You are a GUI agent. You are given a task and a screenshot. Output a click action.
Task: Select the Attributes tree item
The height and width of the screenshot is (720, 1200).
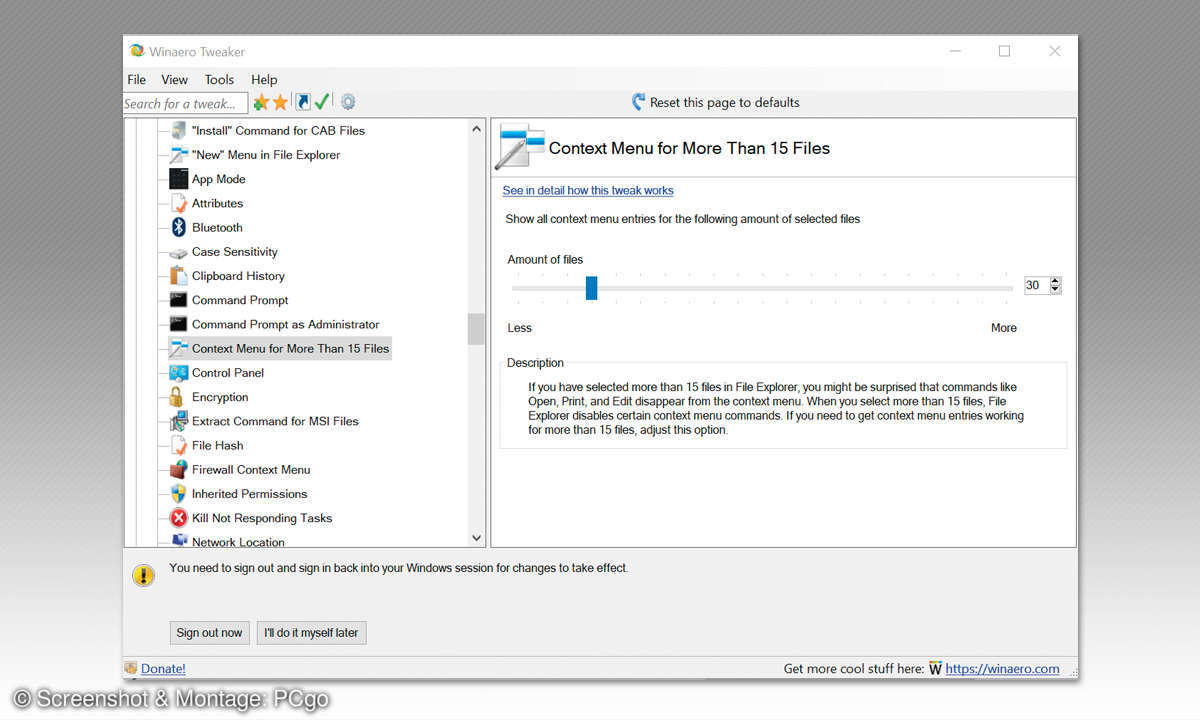tap(217, 203)
